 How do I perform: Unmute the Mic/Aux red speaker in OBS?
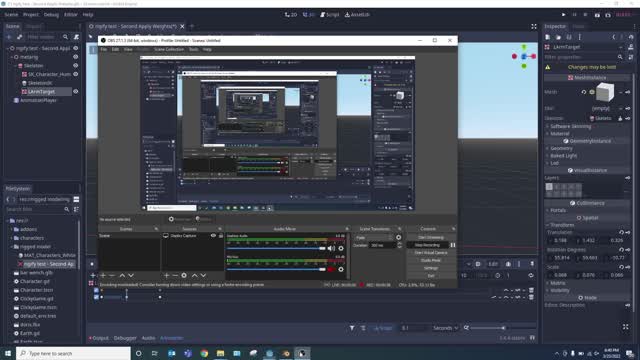(x=331, y=269)
